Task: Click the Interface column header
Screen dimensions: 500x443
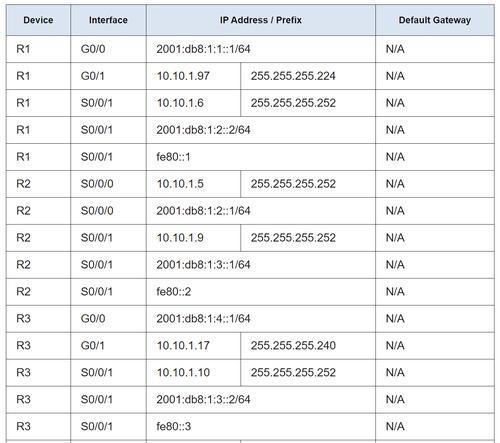Action: coord(108,20)
